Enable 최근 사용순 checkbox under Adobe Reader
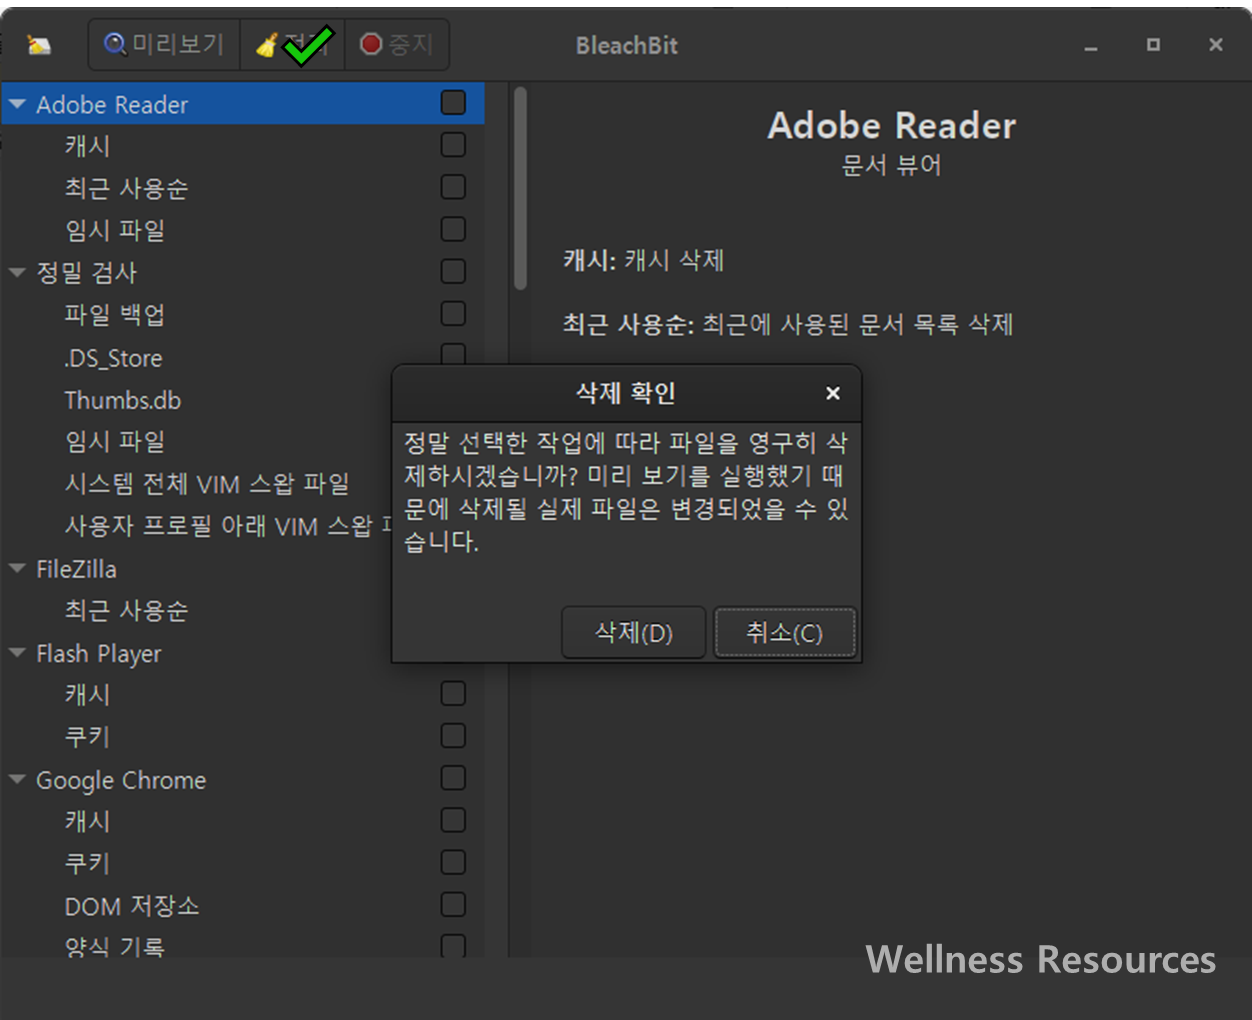The height and width of the screenshot is (1020, 1252). pyautogui.click(x=453, y=187)
